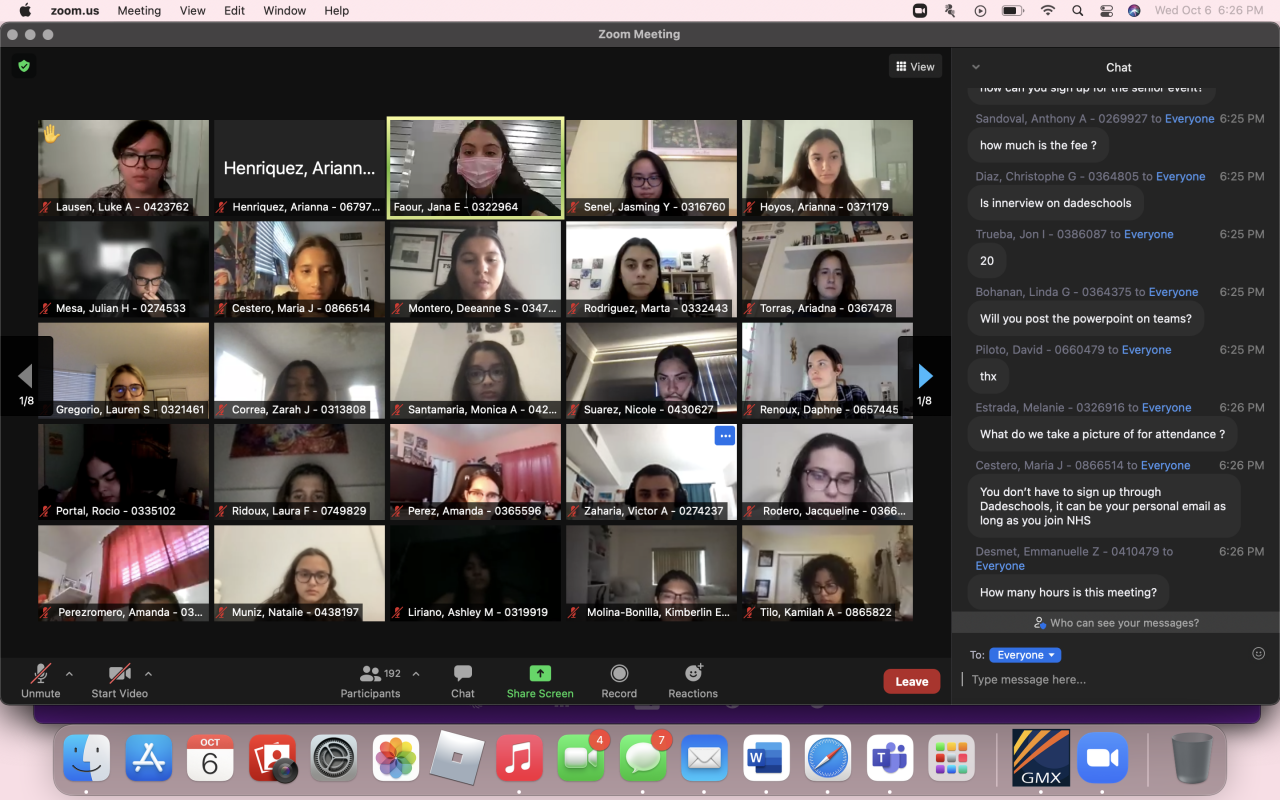
Task: Expand video options next to Start Video
Action: [x=148, y=674]
